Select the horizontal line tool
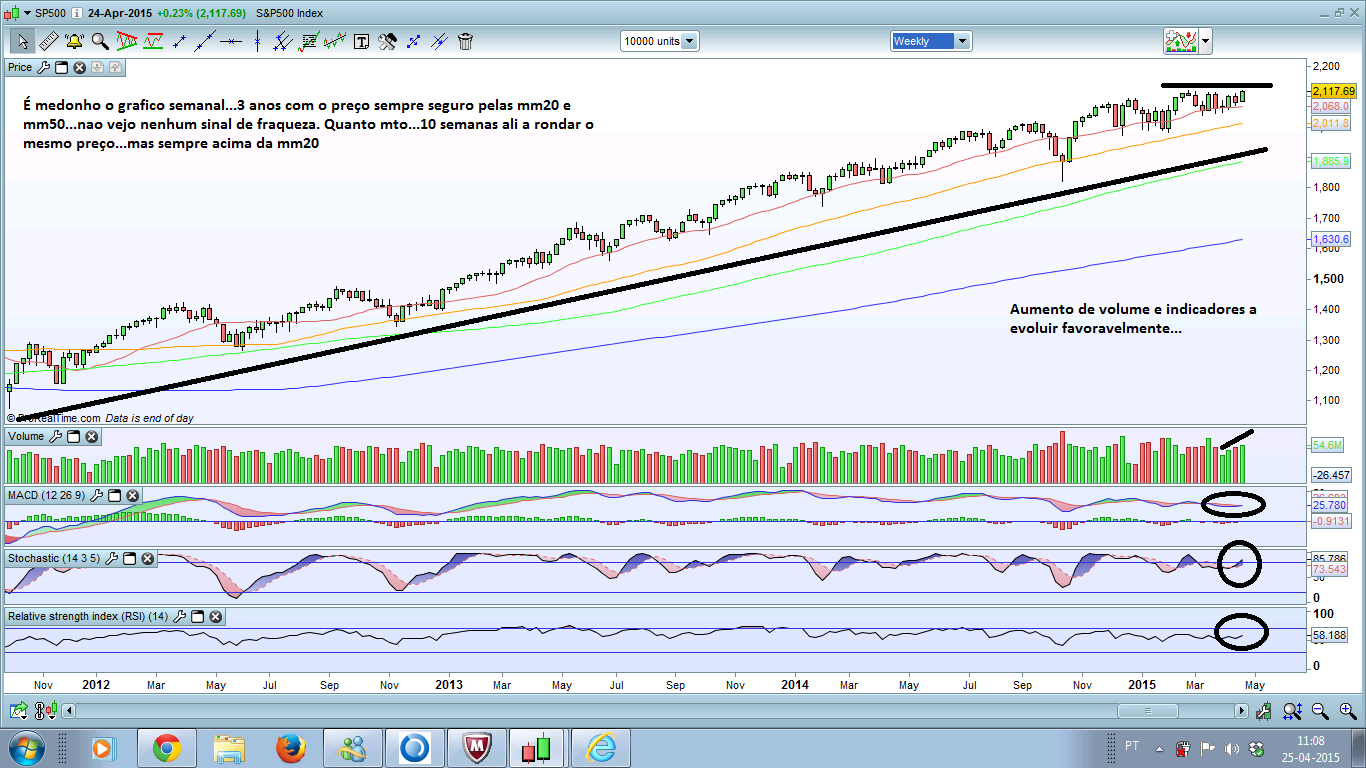Viewport: 1366px width, 768px height. [232, 41]
